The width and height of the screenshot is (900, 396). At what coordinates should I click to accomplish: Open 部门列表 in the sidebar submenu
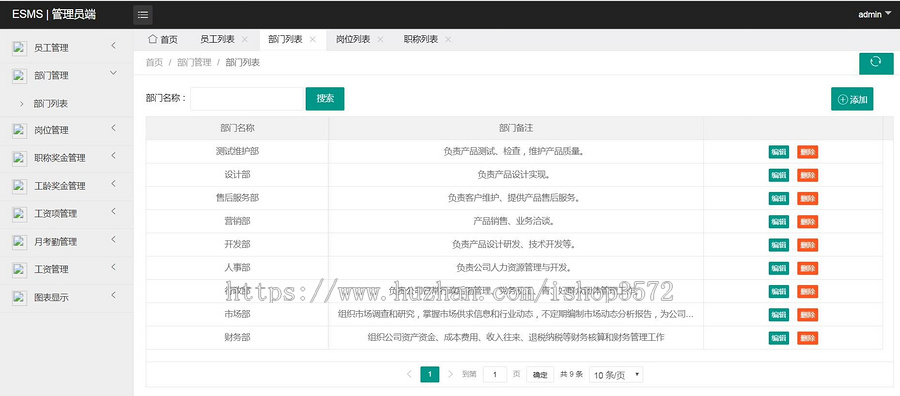click(51, 104)
